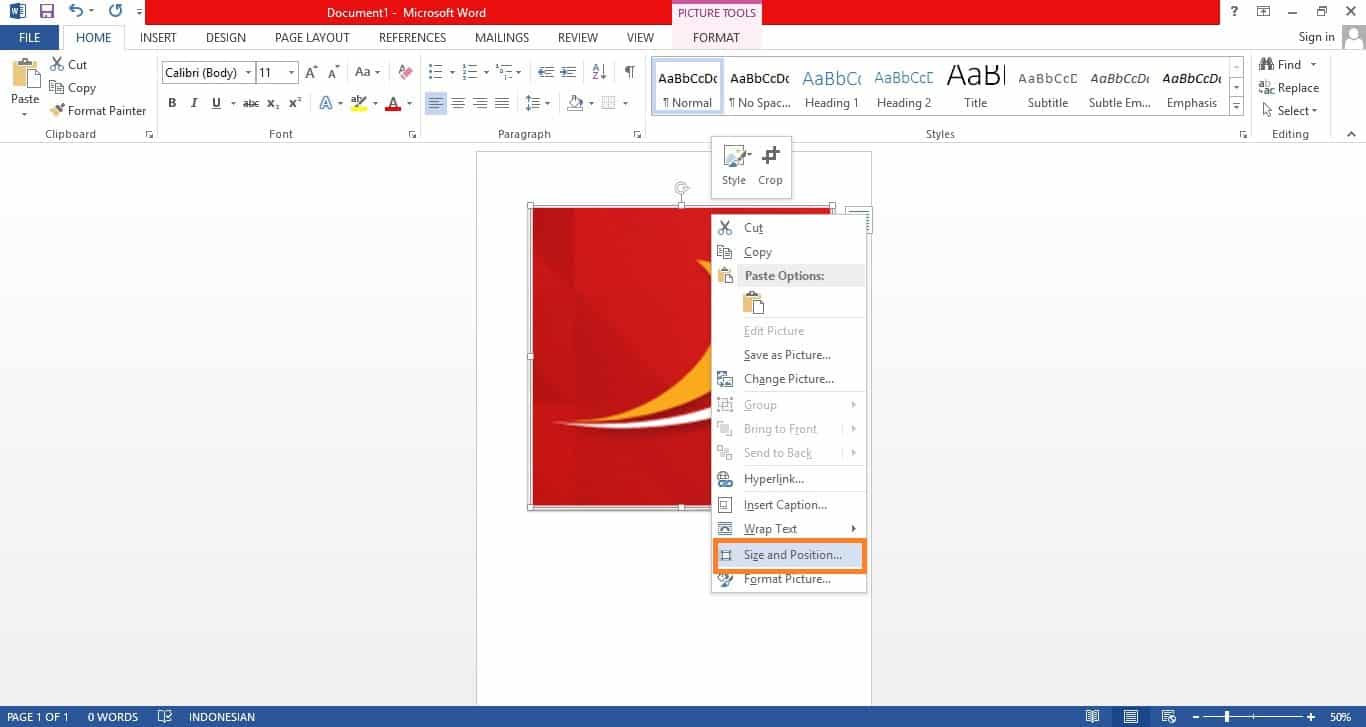1366x727 pixels.
Task: Select the Bullets list icon
Action: [435, 72]
